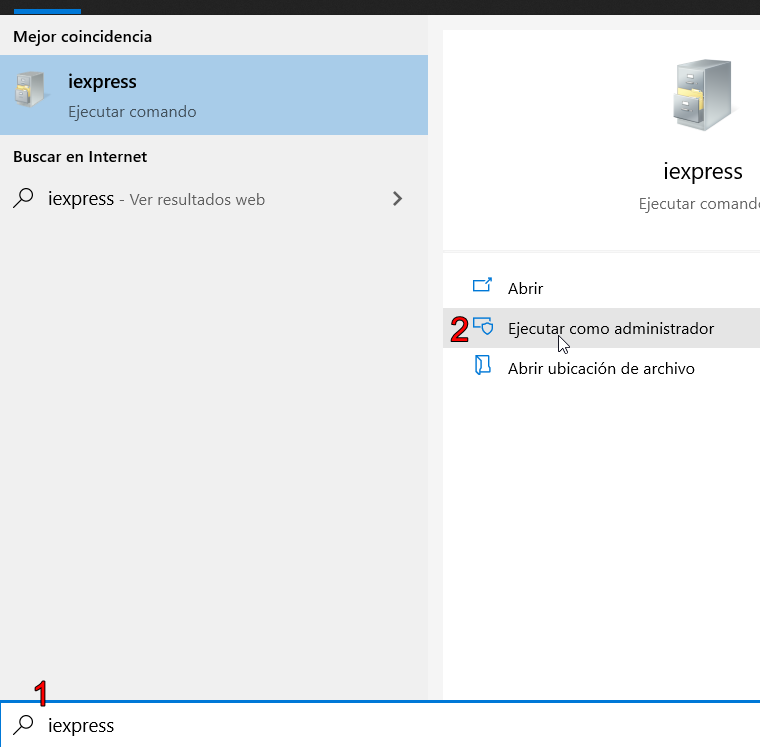Focus the search box containing iexpress
The height and width of the screenshot is (747, 760).
coord(380,725)
